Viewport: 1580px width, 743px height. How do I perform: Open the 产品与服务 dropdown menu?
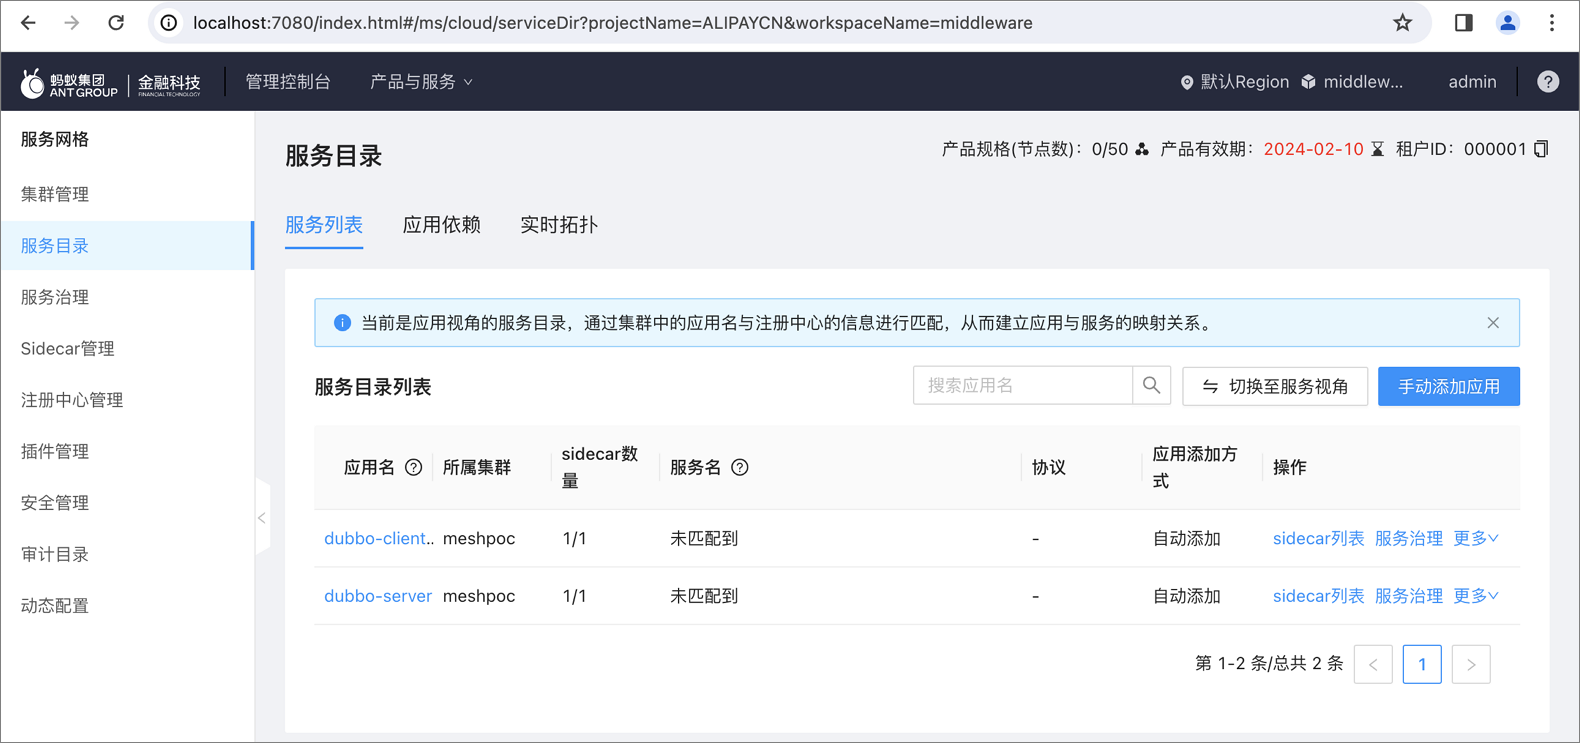(421, 82)
